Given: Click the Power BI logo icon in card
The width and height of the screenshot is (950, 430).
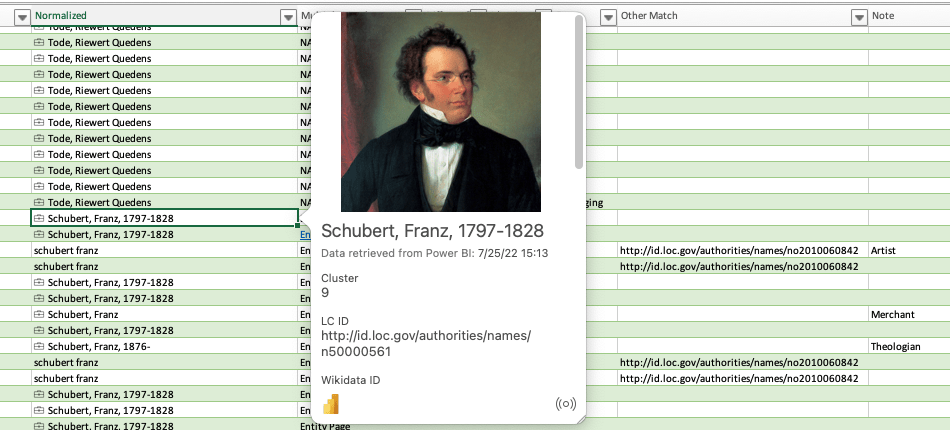Looking at the screenshot, I should [x=331, y=403].
